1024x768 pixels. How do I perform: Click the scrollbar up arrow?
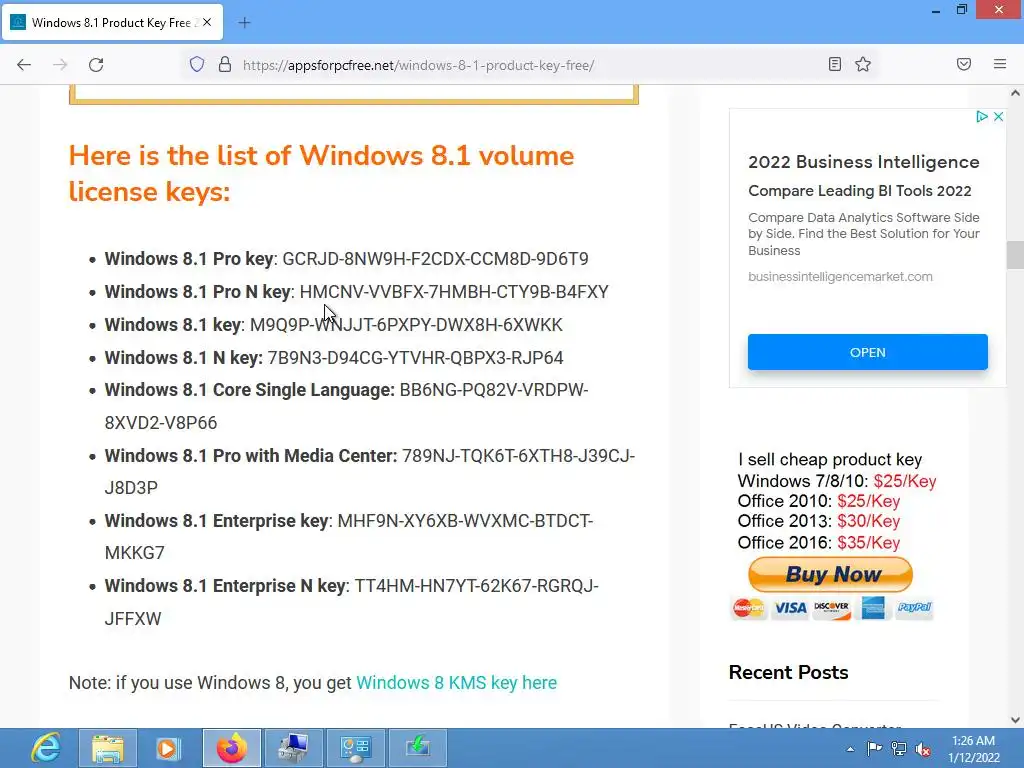[1015, 93]
